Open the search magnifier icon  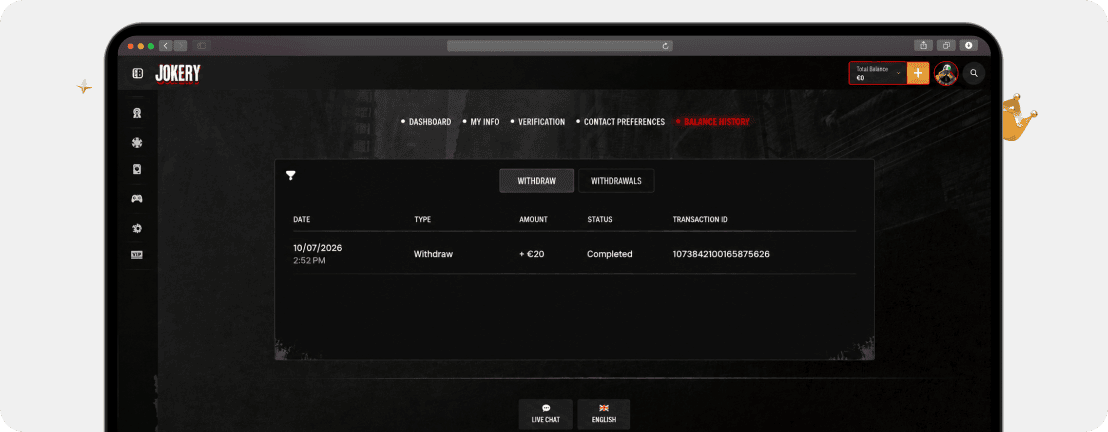(x=974, y=73)
